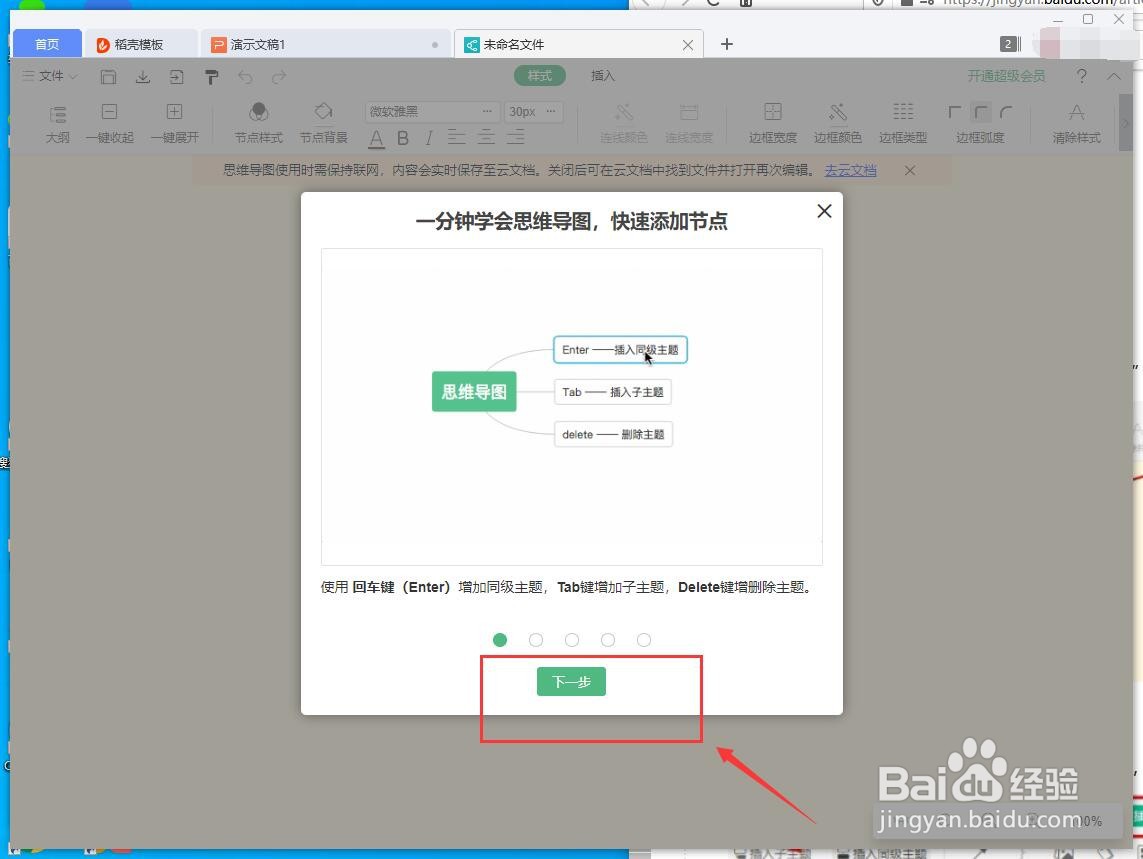The image size is (1143, 859).
Task: Switch to the 稻壳模板 tab
Action: [141, 44]
